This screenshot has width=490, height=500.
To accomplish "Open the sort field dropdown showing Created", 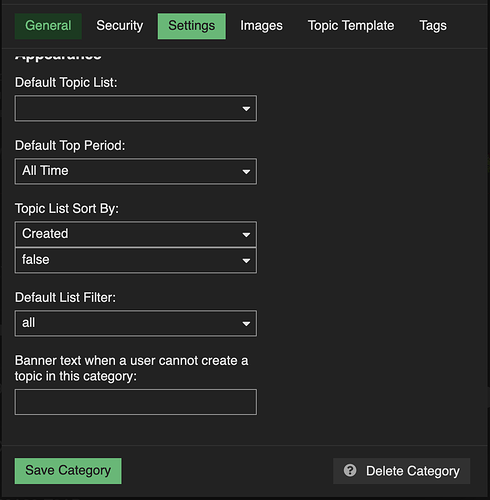I will (x=136, y=234).
